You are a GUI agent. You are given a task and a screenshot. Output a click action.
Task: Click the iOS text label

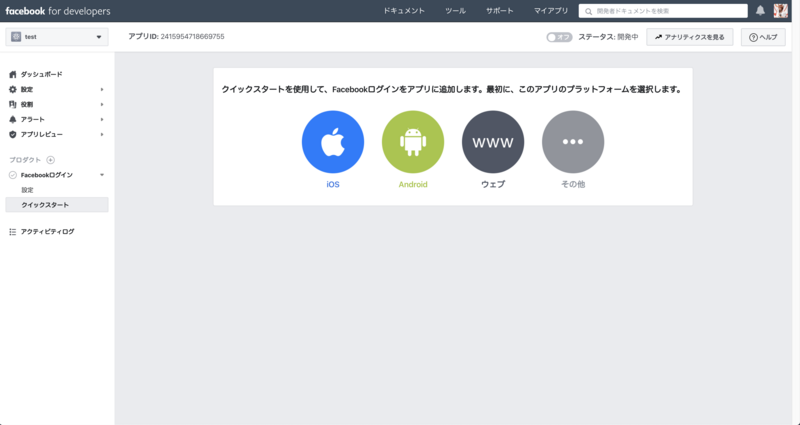point(333,185)
